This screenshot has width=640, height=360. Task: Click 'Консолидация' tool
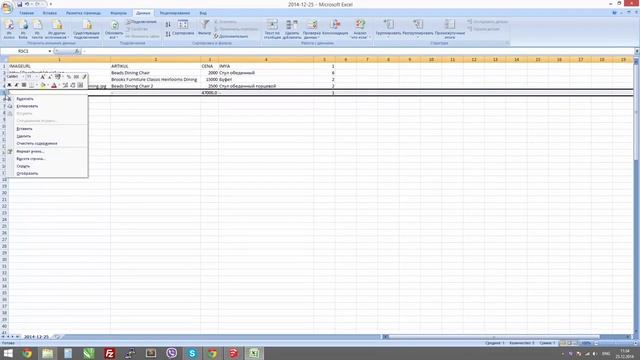(335, 28)
